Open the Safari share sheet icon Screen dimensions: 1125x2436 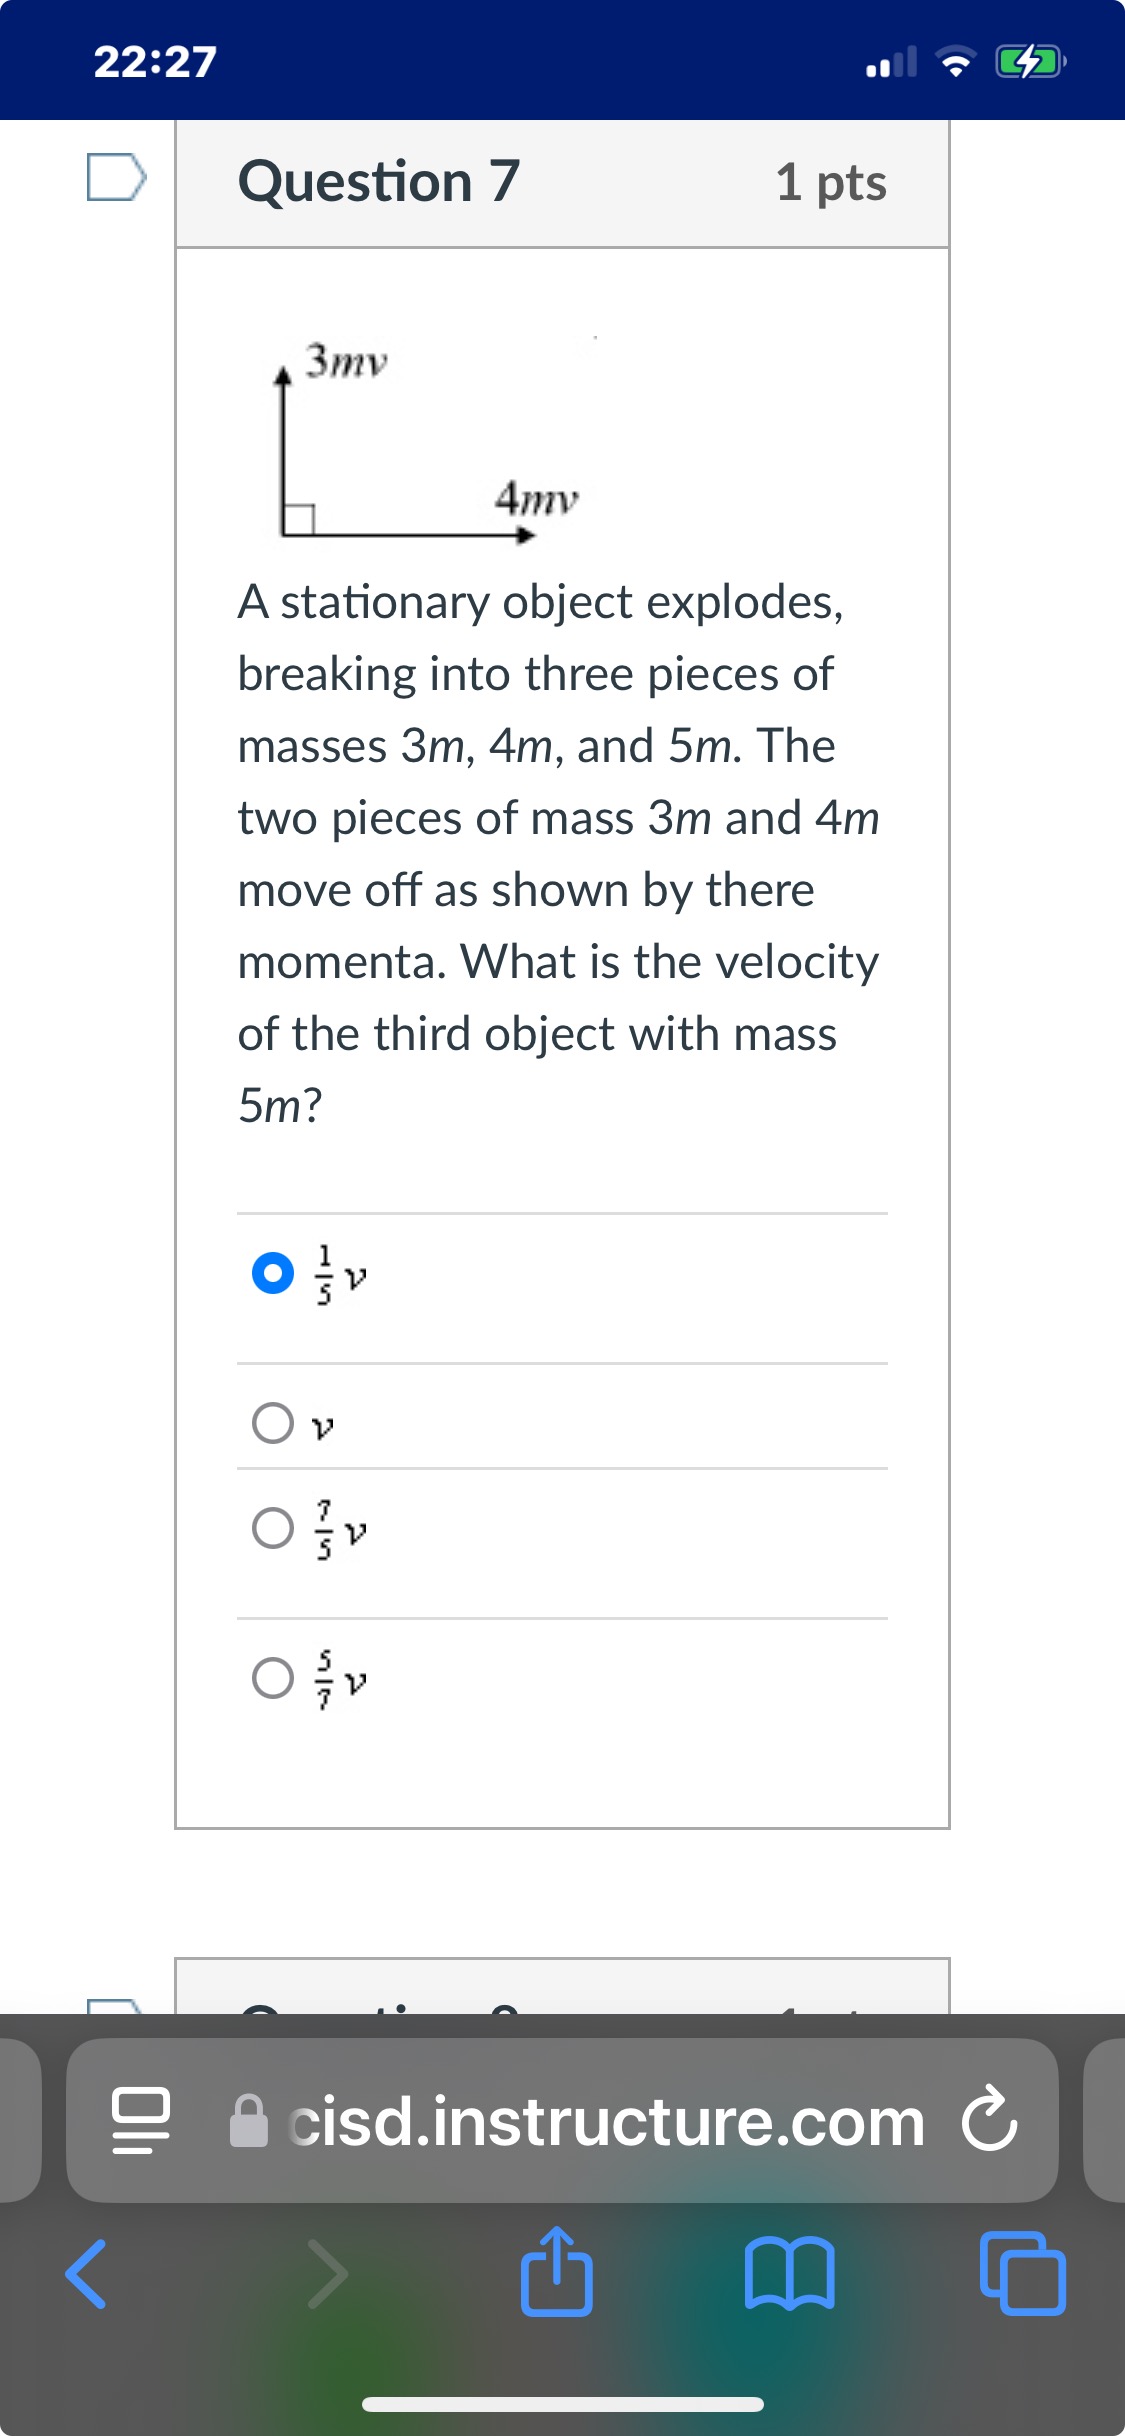pos(557,2271)
